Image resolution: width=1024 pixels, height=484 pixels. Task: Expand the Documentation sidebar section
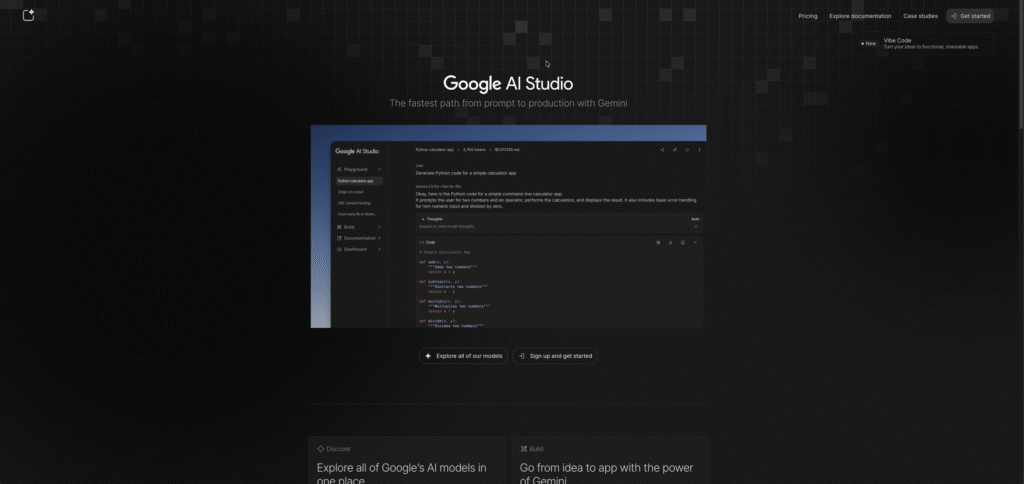pos(379,238)
